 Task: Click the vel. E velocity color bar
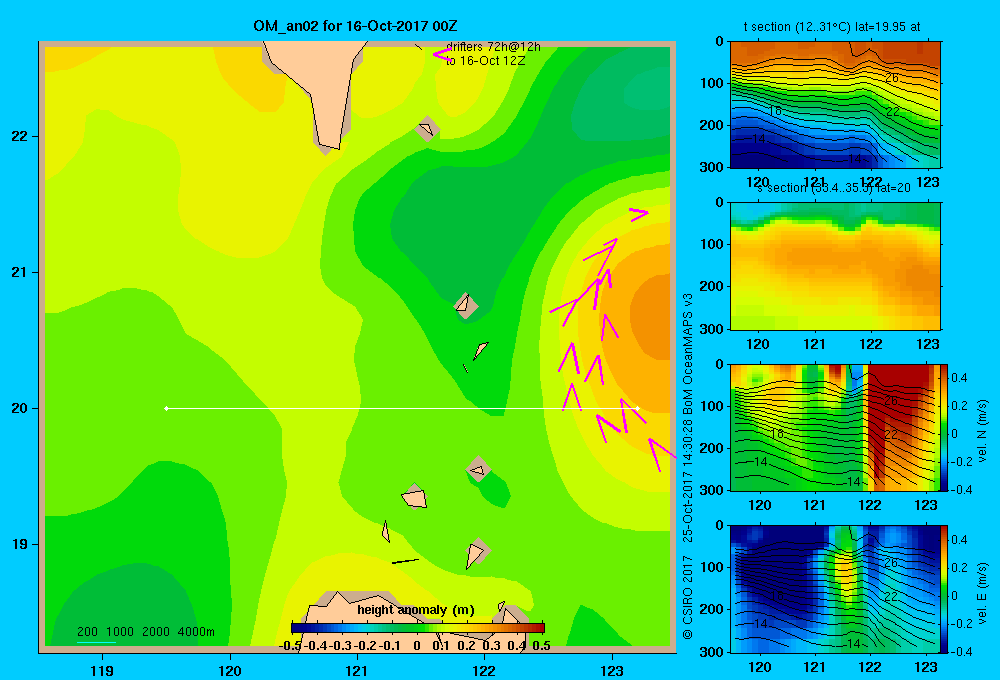(x=945, y=589)
